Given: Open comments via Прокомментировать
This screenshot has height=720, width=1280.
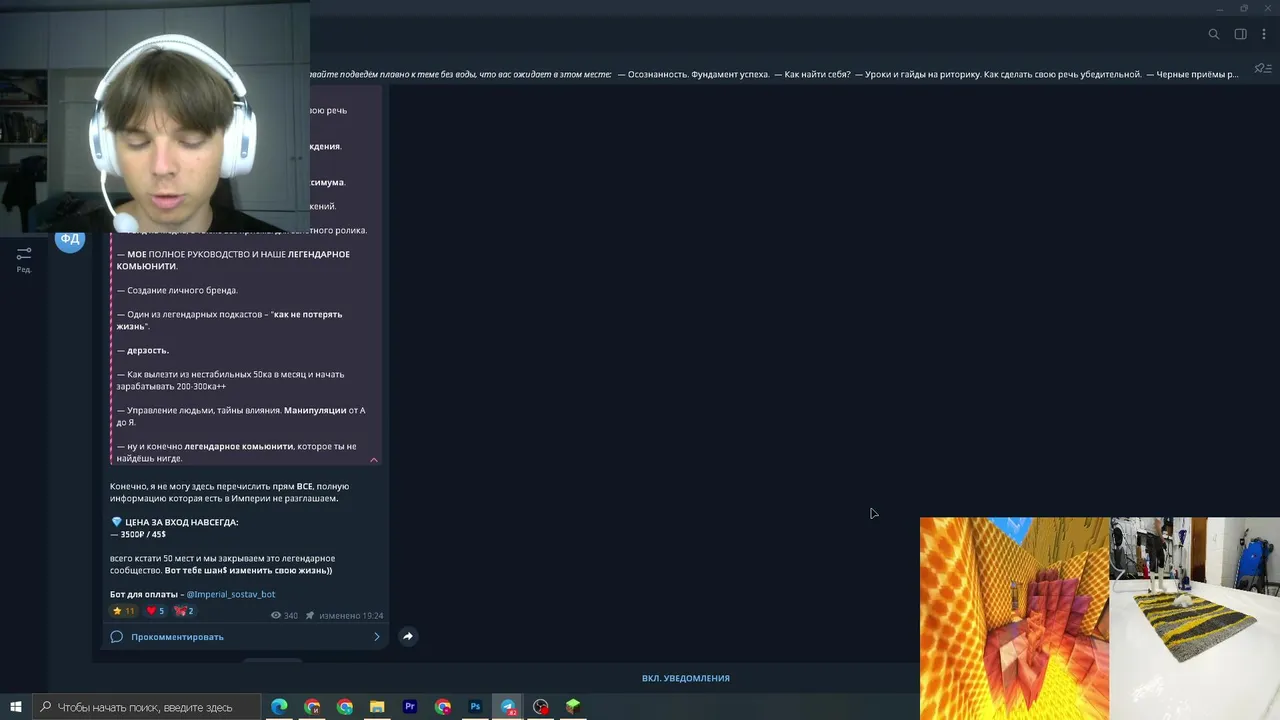Looking at the screenshot, I should click(177, 637).
